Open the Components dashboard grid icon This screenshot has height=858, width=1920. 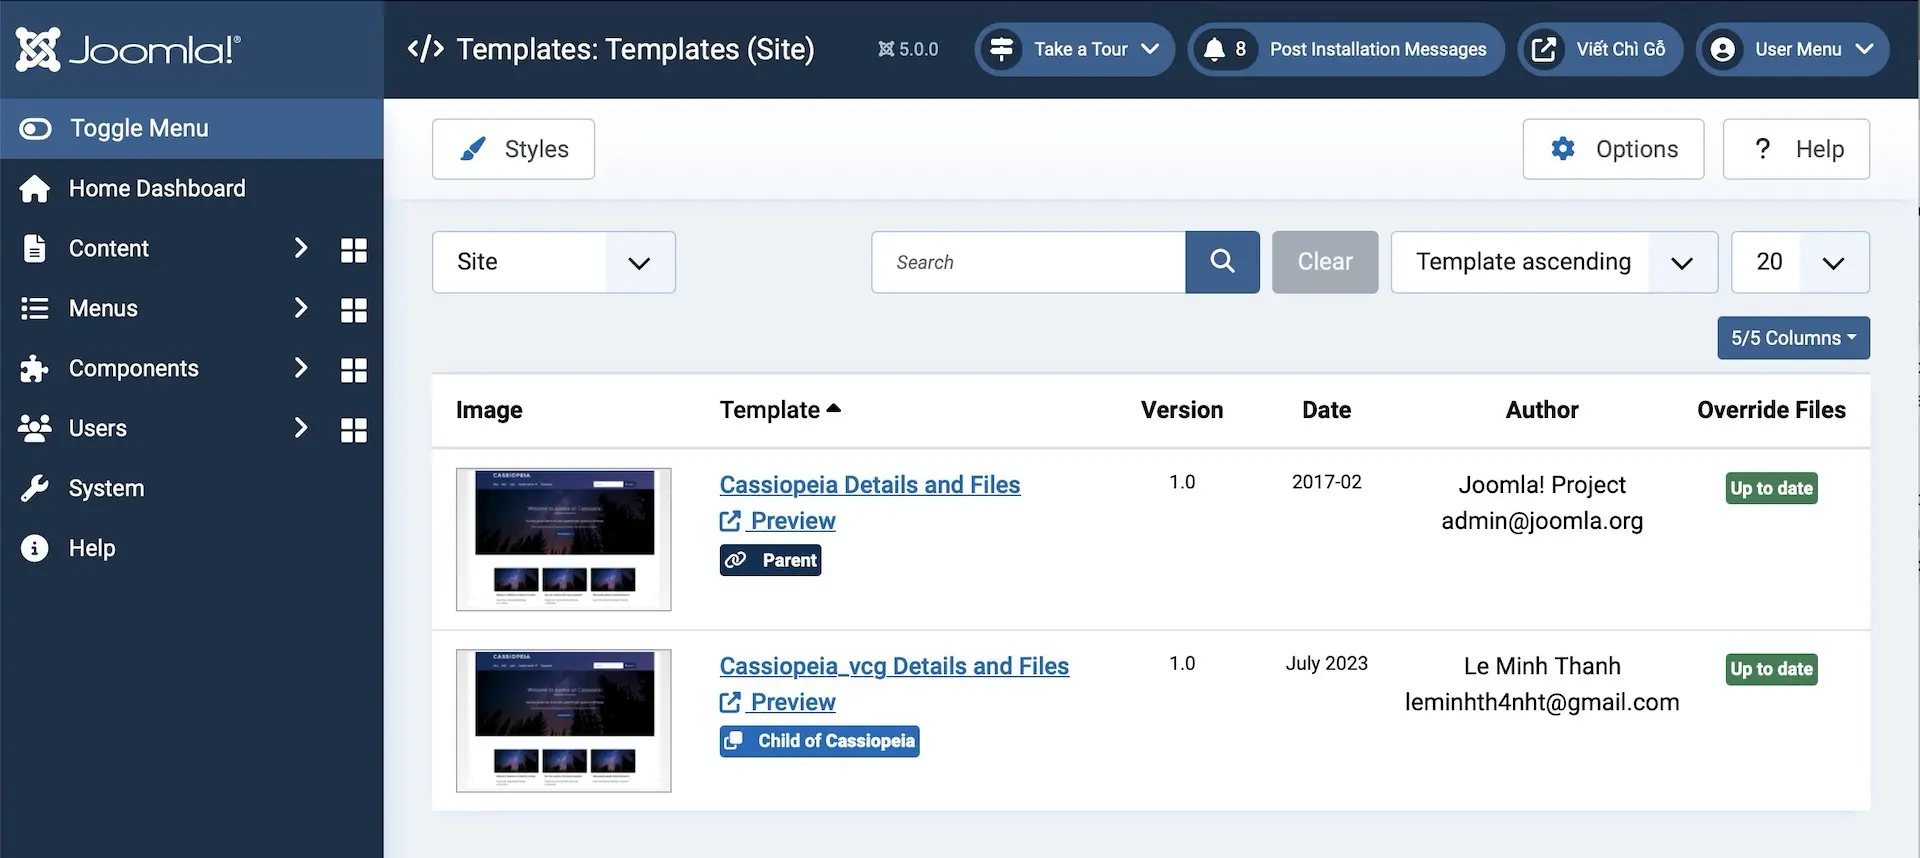[x=353, y=370]
